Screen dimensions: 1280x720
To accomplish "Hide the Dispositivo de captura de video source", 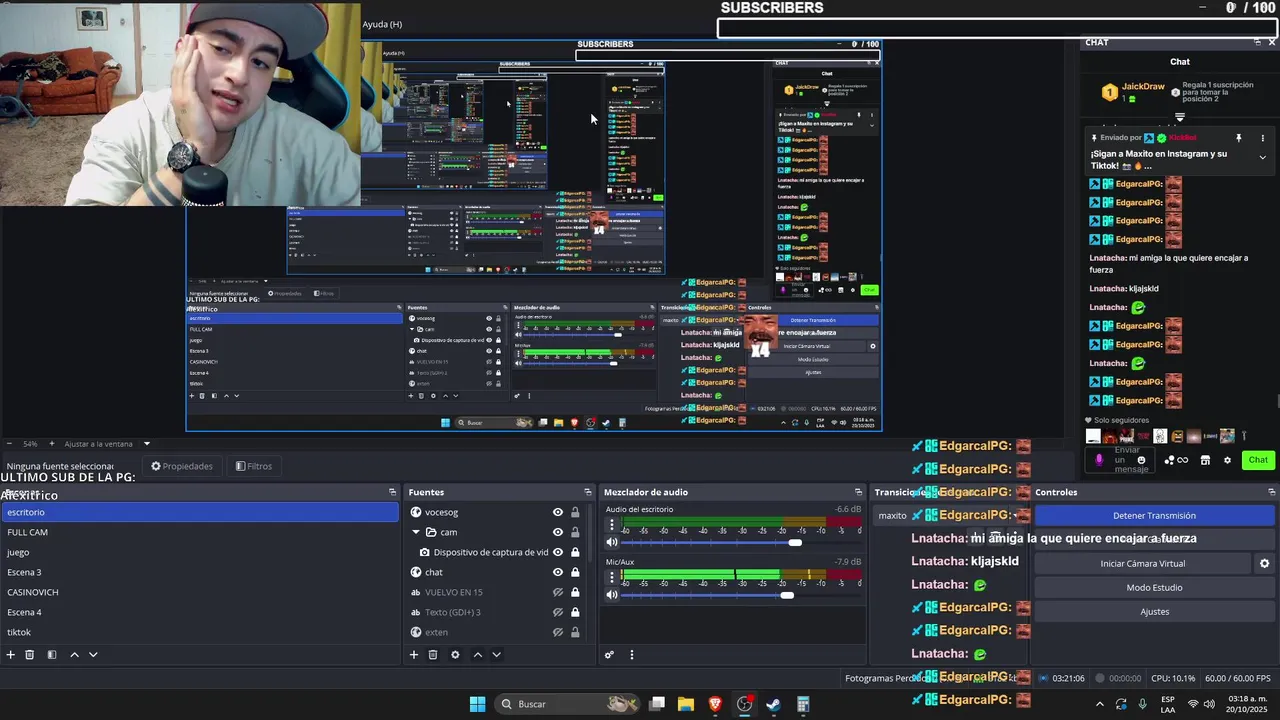I will pos(558,552).
